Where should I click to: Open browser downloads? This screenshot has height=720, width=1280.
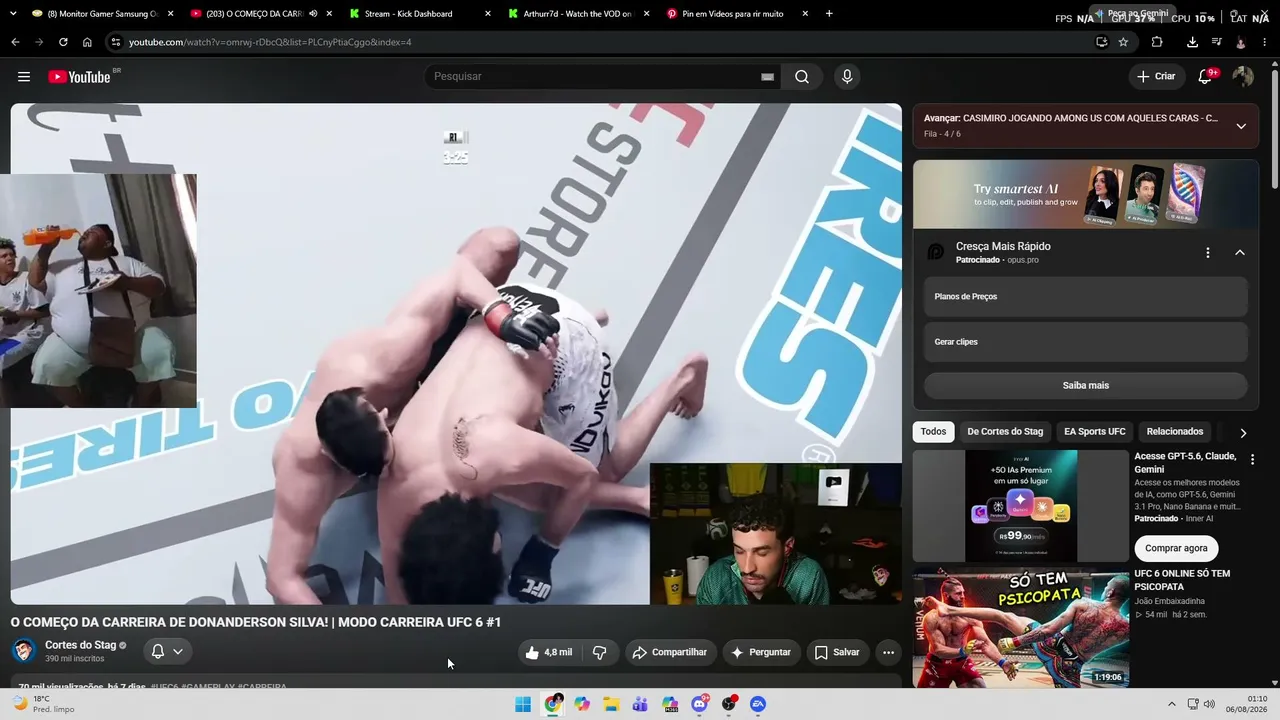(1192, 42)
